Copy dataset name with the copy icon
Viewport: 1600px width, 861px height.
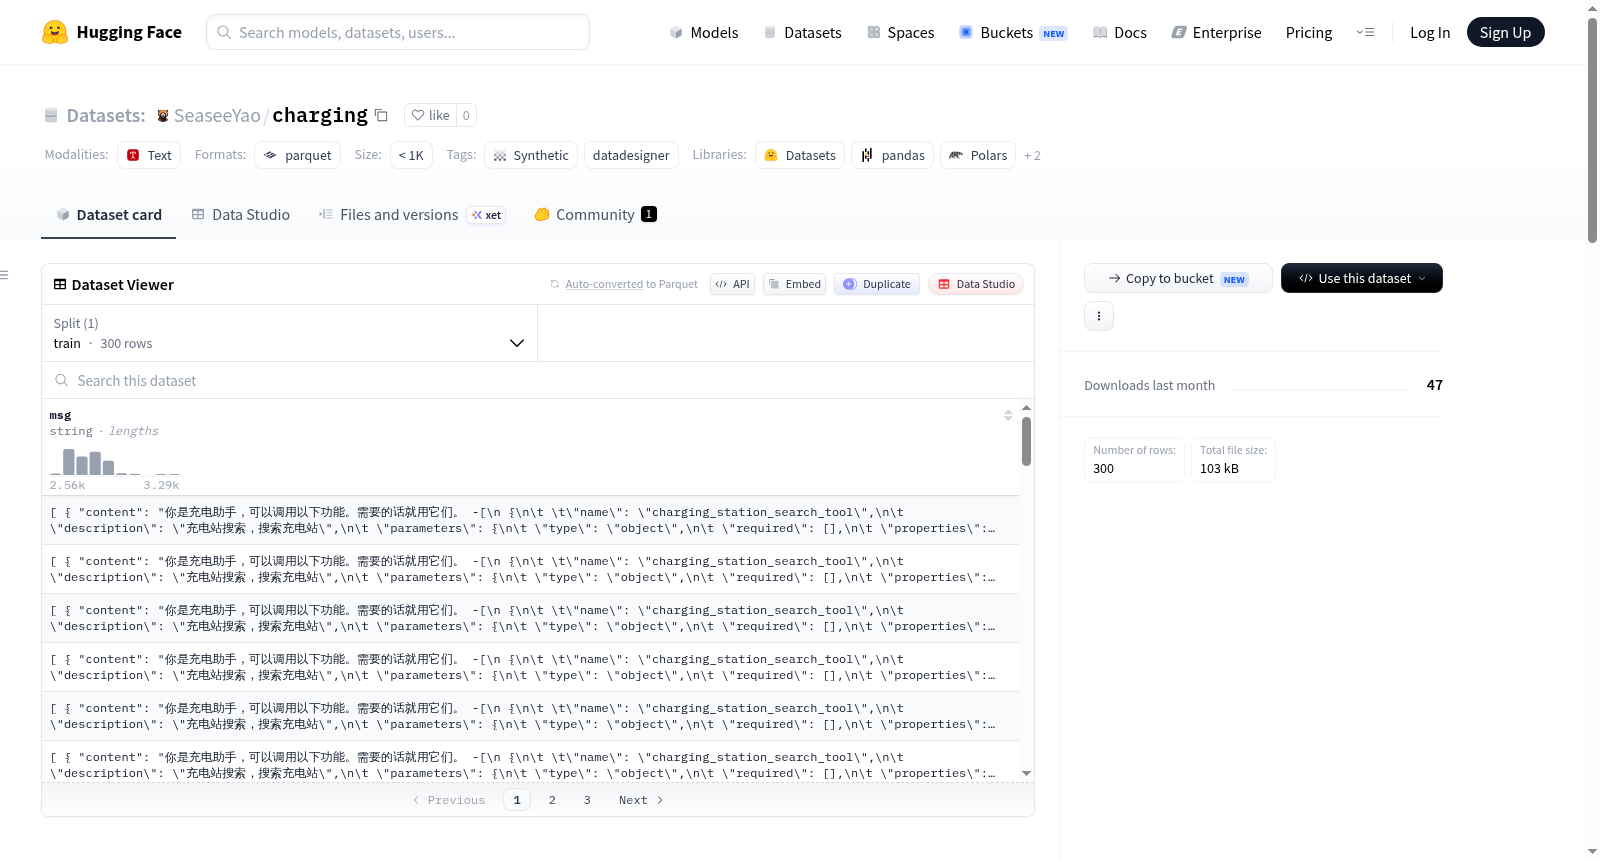(x=381, y=115)
